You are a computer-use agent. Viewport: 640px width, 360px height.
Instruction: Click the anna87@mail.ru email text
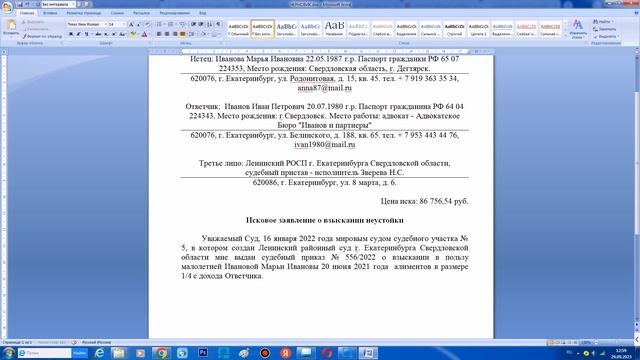[x=324, y=88]
